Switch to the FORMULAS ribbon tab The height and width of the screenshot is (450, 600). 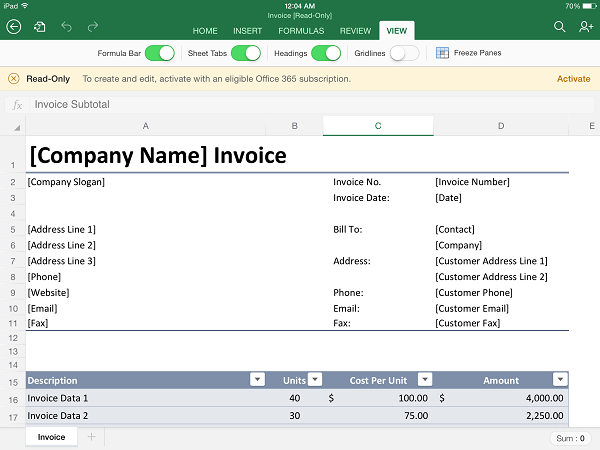tap(300, 31)
